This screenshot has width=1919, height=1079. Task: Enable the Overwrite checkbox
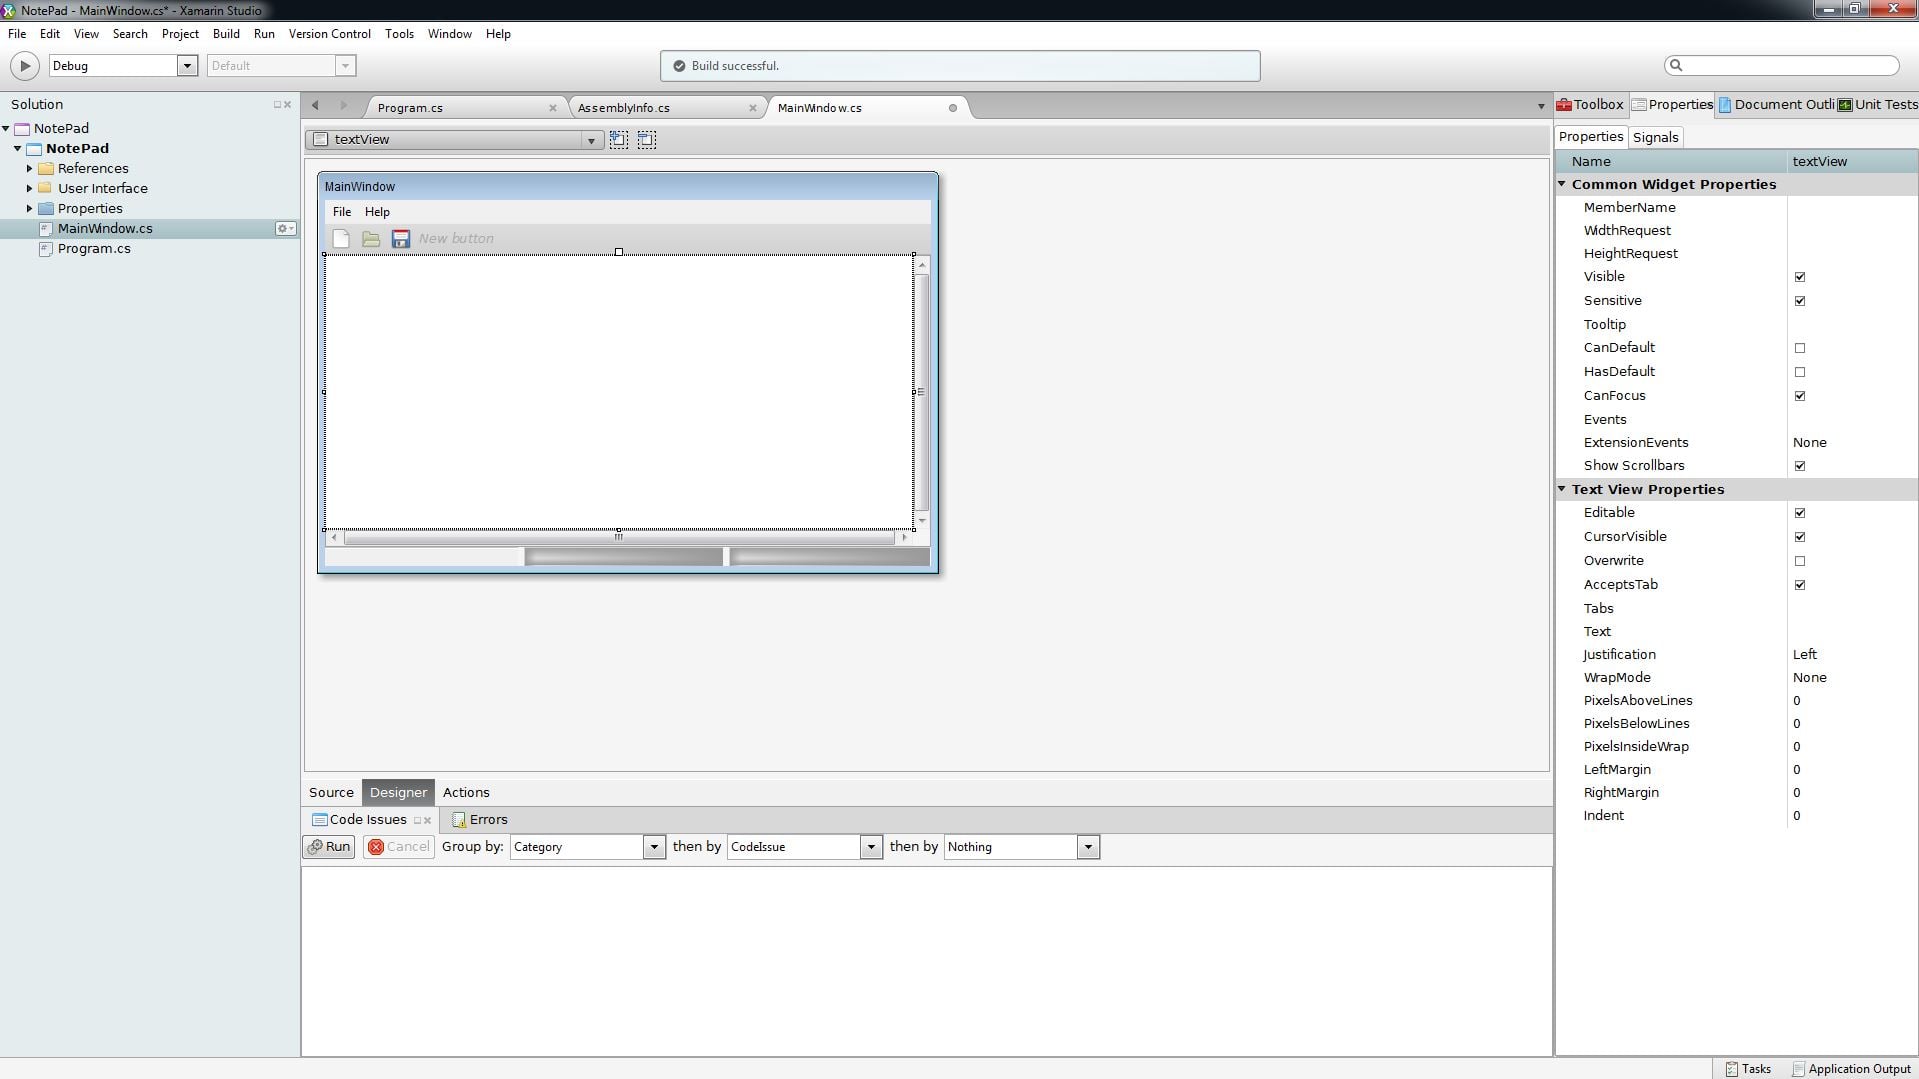(1799, 561)
